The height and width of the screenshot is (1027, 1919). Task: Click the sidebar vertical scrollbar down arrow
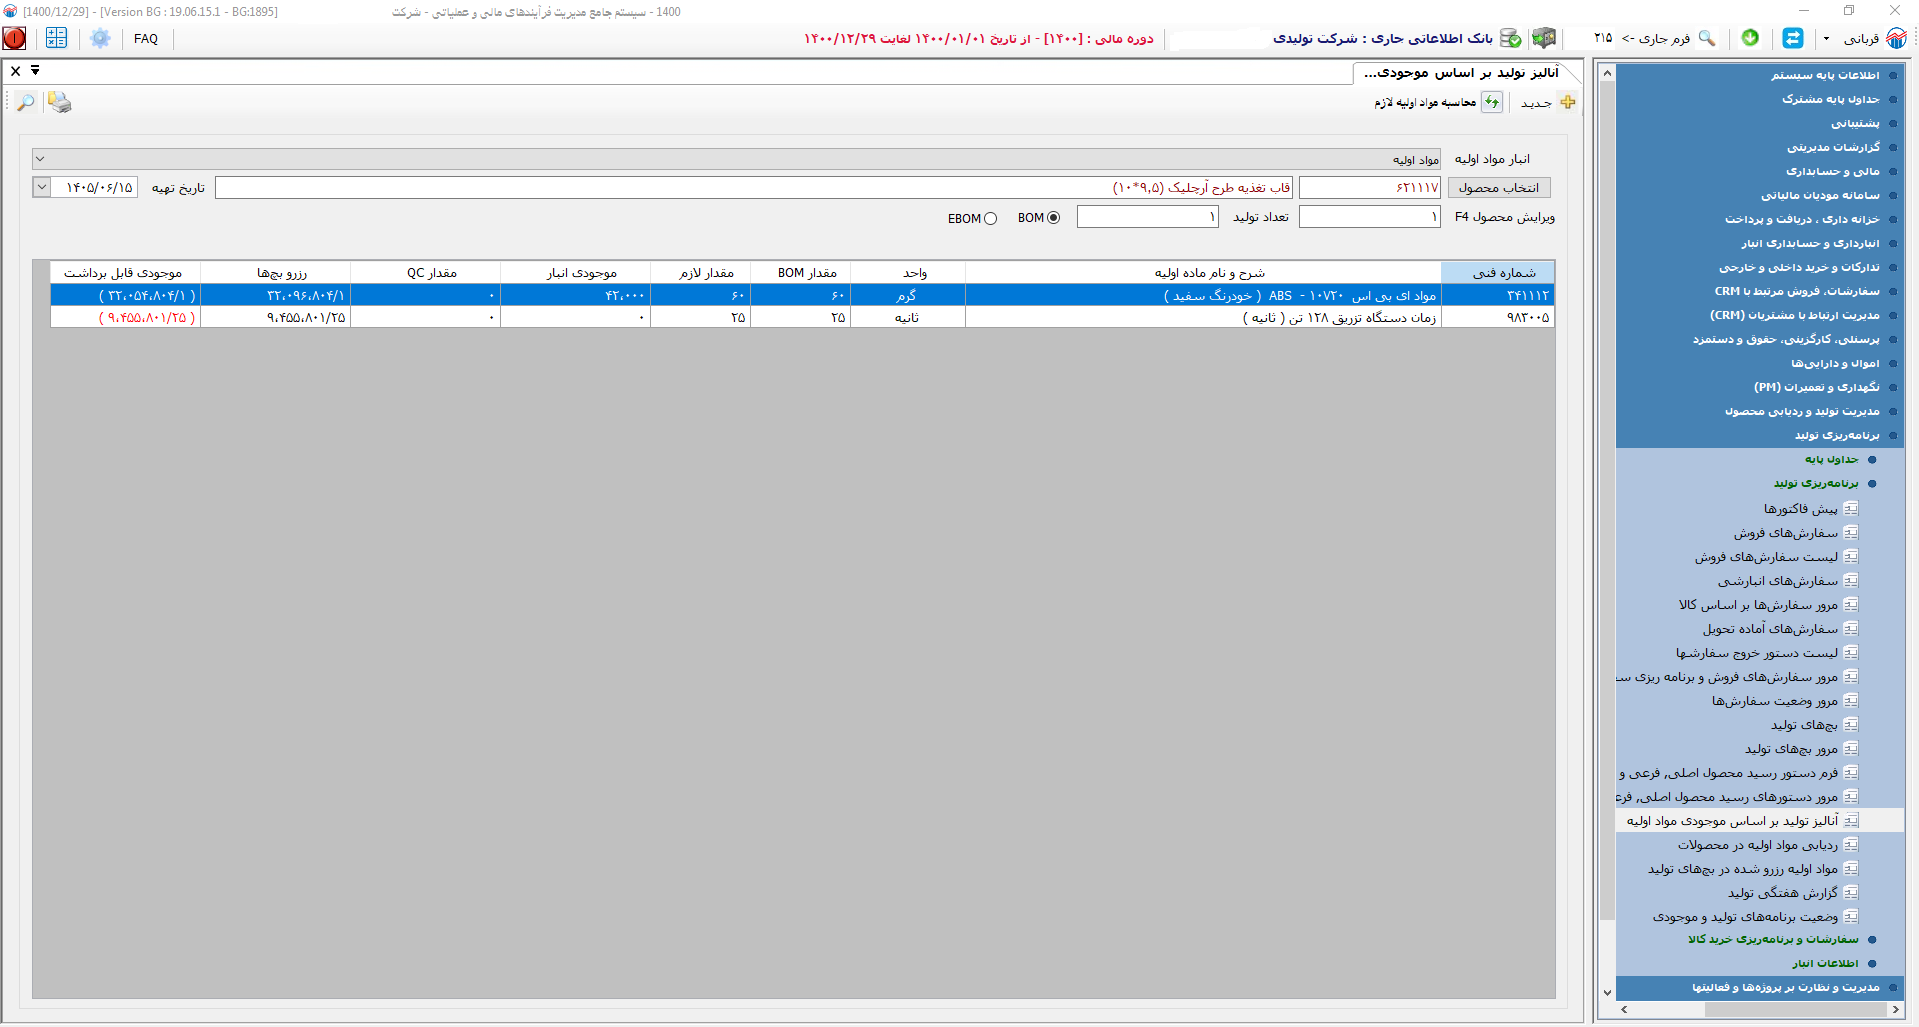click(x=1607, y=992)
